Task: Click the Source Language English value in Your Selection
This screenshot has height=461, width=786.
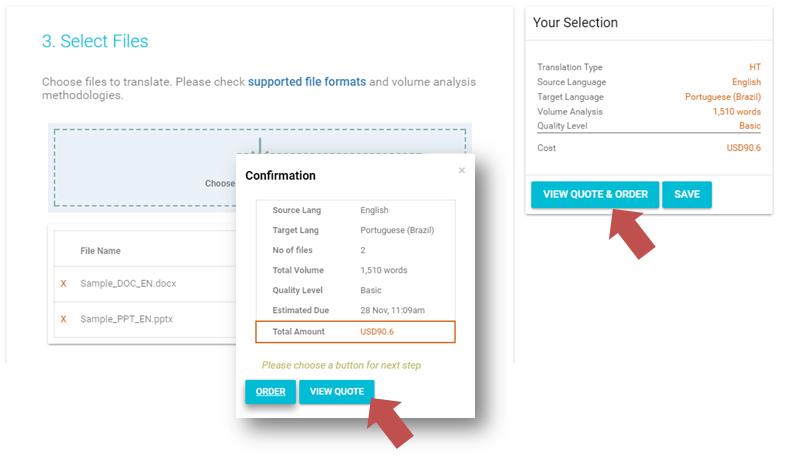Action: 746,82
